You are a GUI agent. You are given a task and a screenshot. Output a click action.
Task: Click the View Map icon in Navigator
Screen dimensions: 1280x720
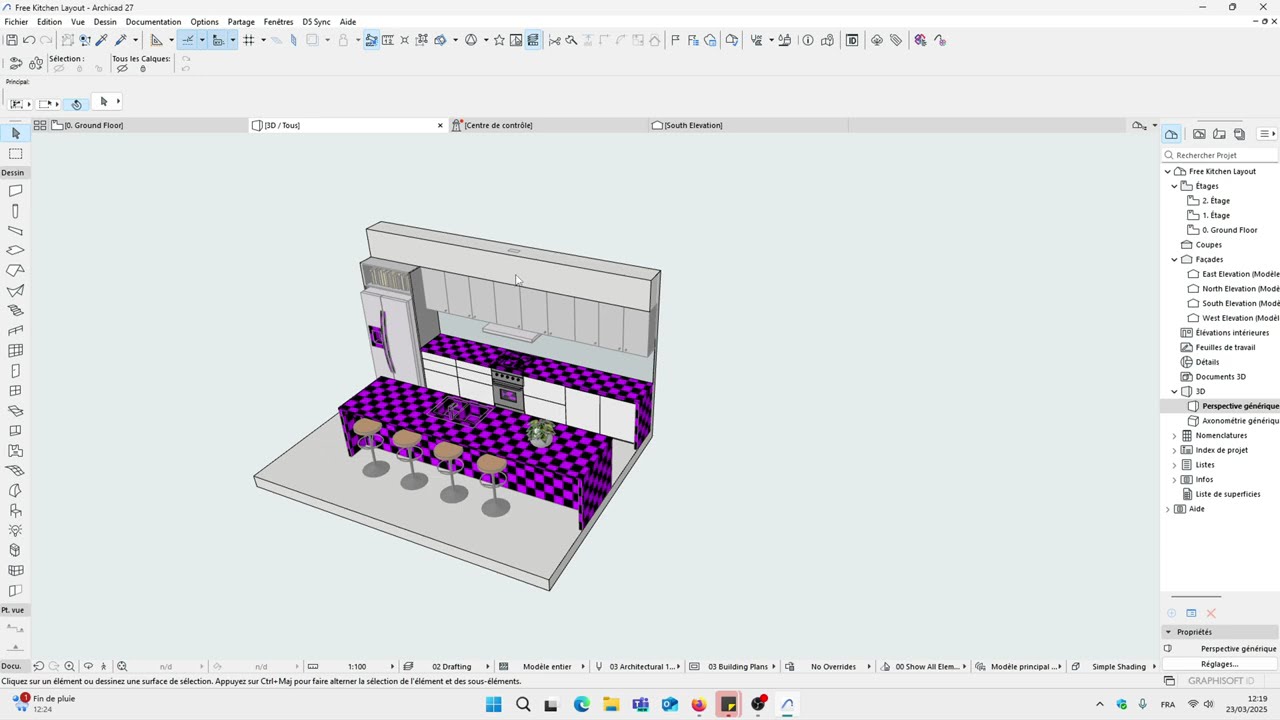(x=1199, y=134)
